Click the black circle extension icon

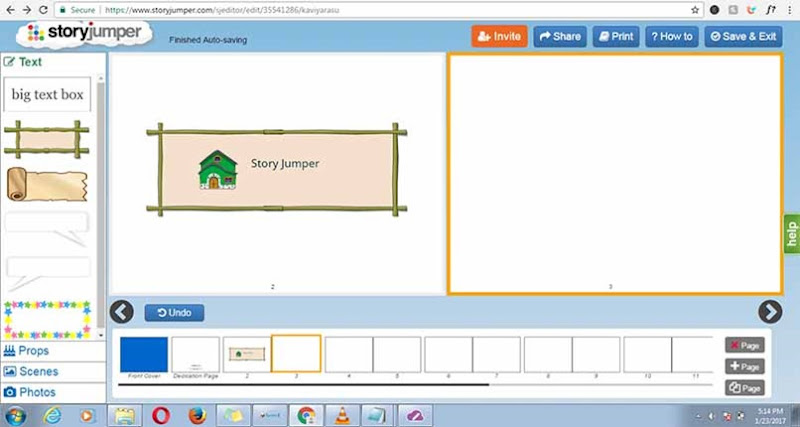[x=715, y=10]
